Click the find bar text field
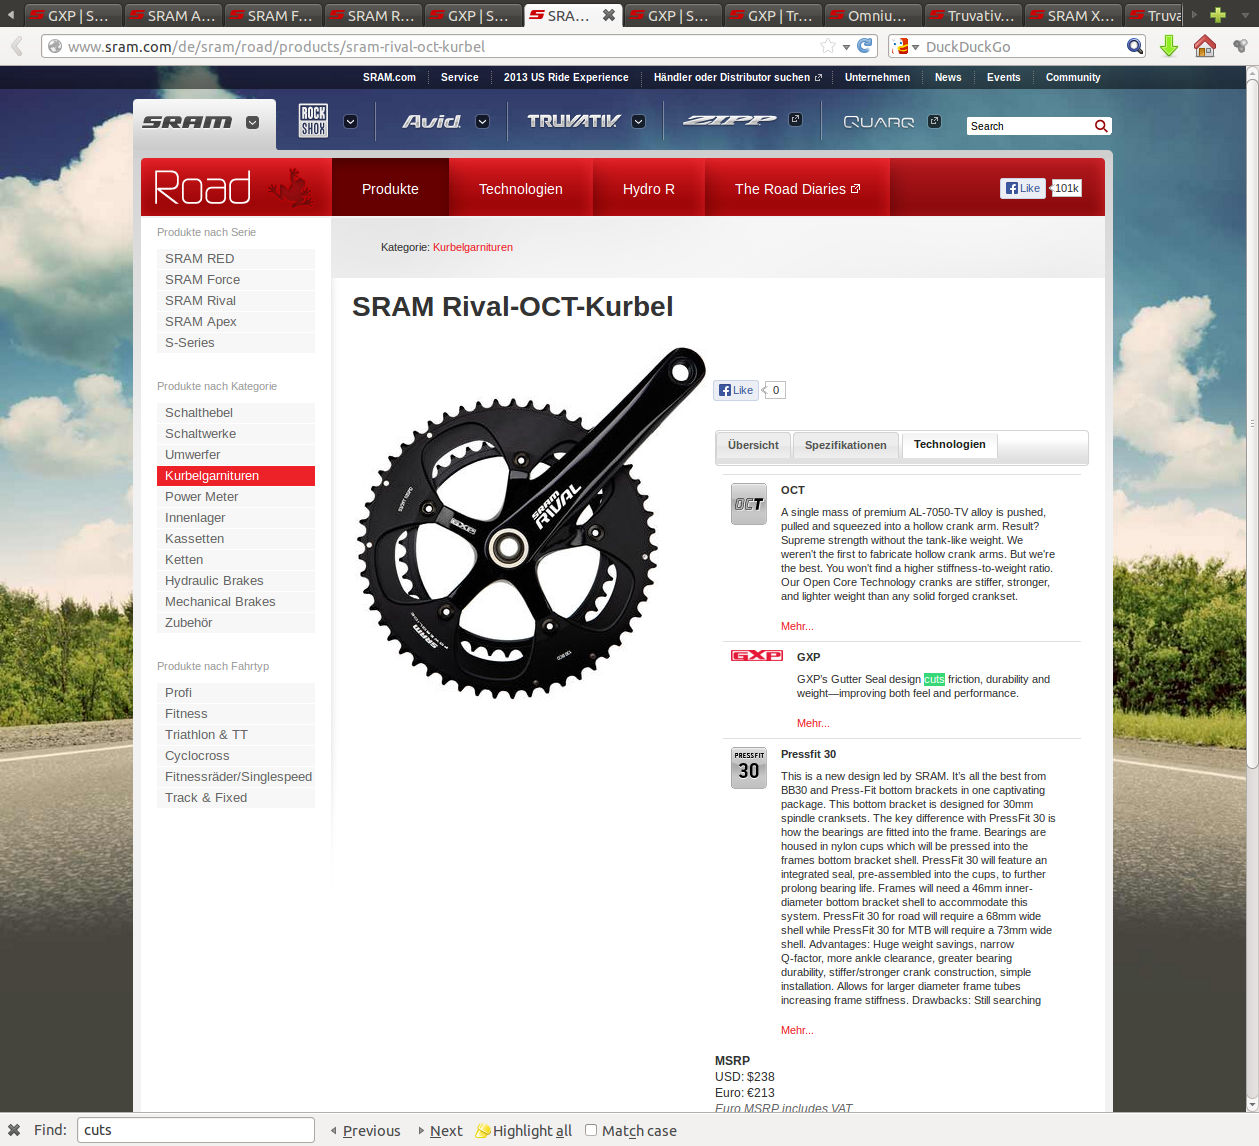 (x=196, y=1130)
